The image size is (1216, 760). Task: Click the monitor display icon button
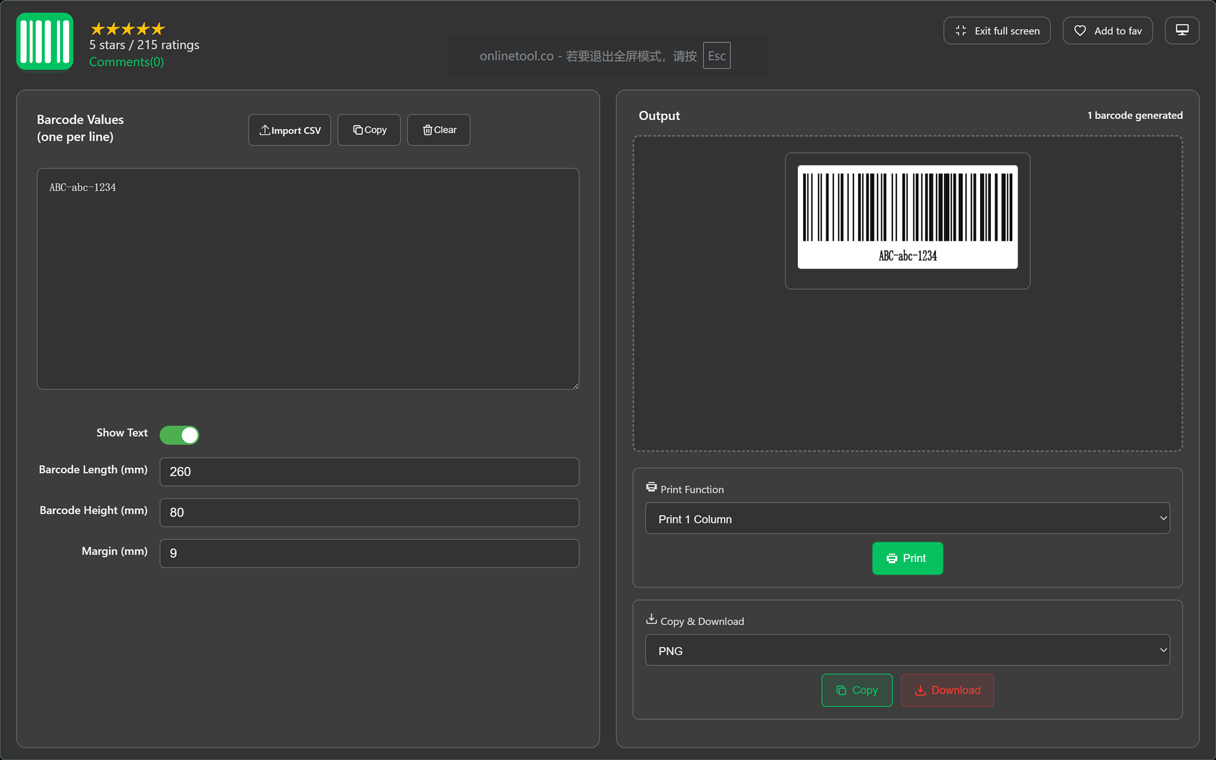[1182, 31]
